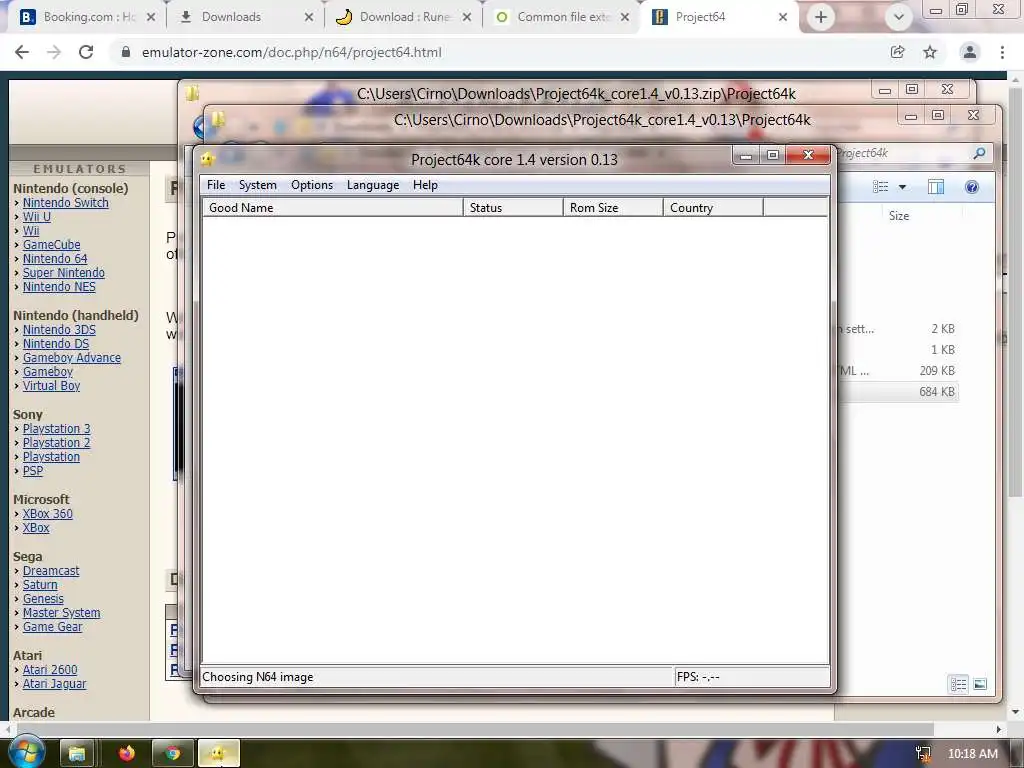Open the XBox 360 link
1024x768 pixels.
click(x=48, y=514)
